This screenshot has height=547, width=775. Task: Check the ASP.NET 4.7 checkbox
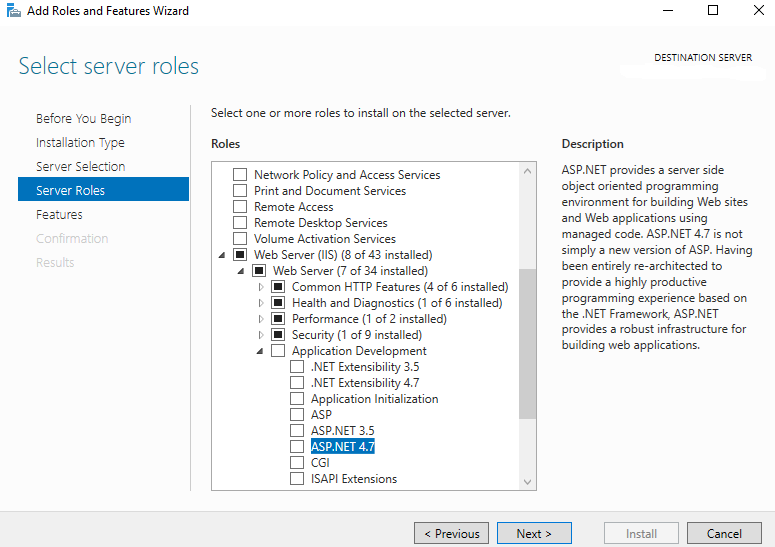point(297,447)
